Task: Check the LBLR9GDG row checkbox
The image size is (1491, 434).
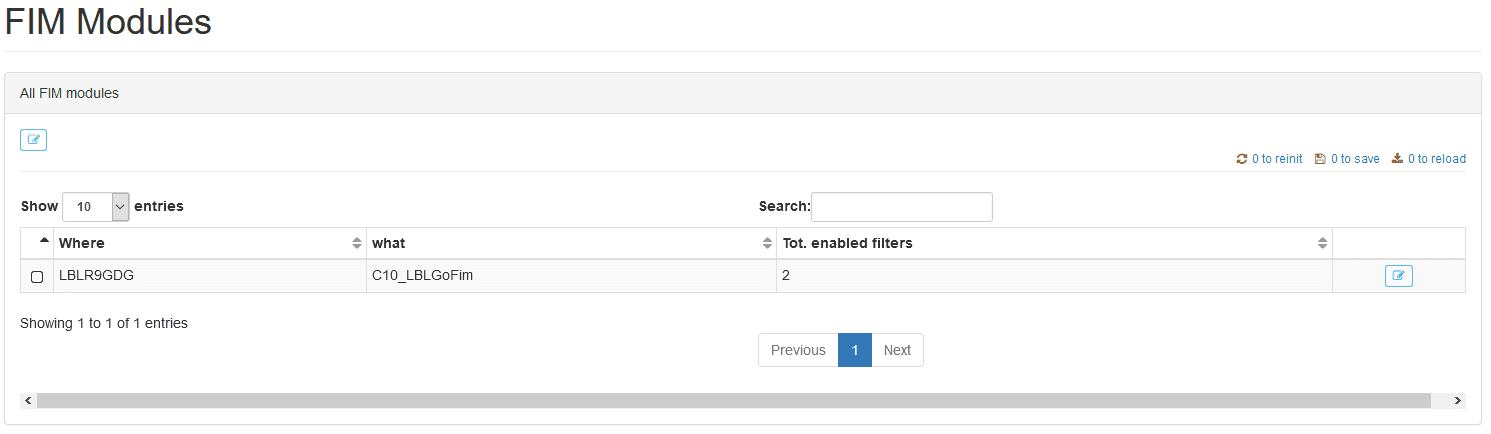Action: (x=37, y=277)
